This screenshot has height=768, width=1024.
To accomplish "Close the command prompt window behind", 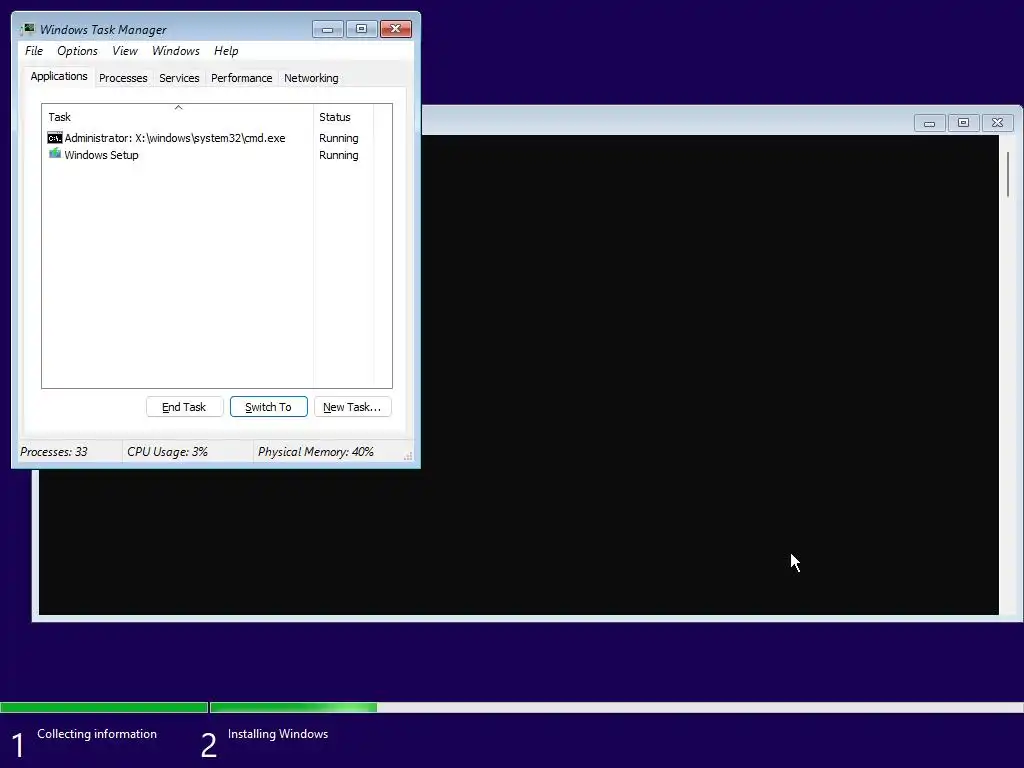I will click(x=997, y=123).
